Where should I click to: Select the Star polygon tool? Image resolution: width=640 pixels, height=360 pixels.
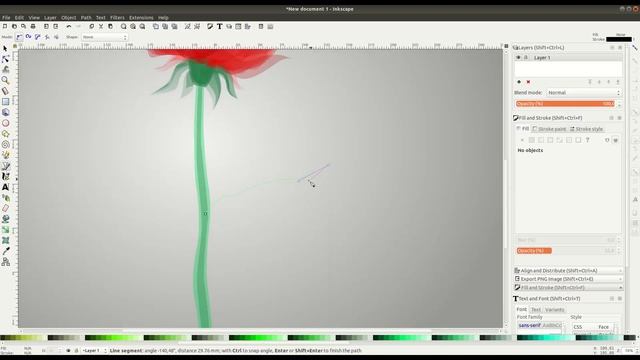click(5, 133)
